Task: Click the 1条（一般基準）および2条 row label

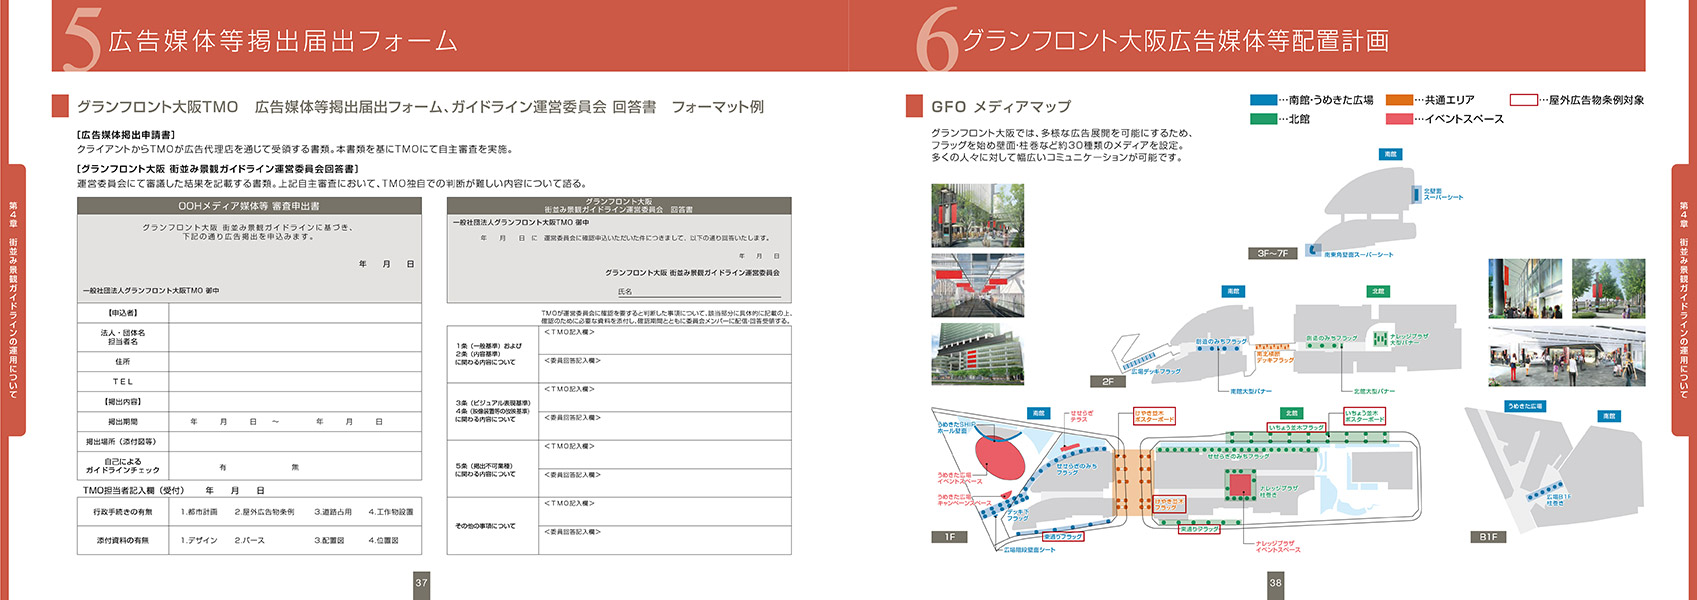Action: pyautogui.click(x=489, y=354)
